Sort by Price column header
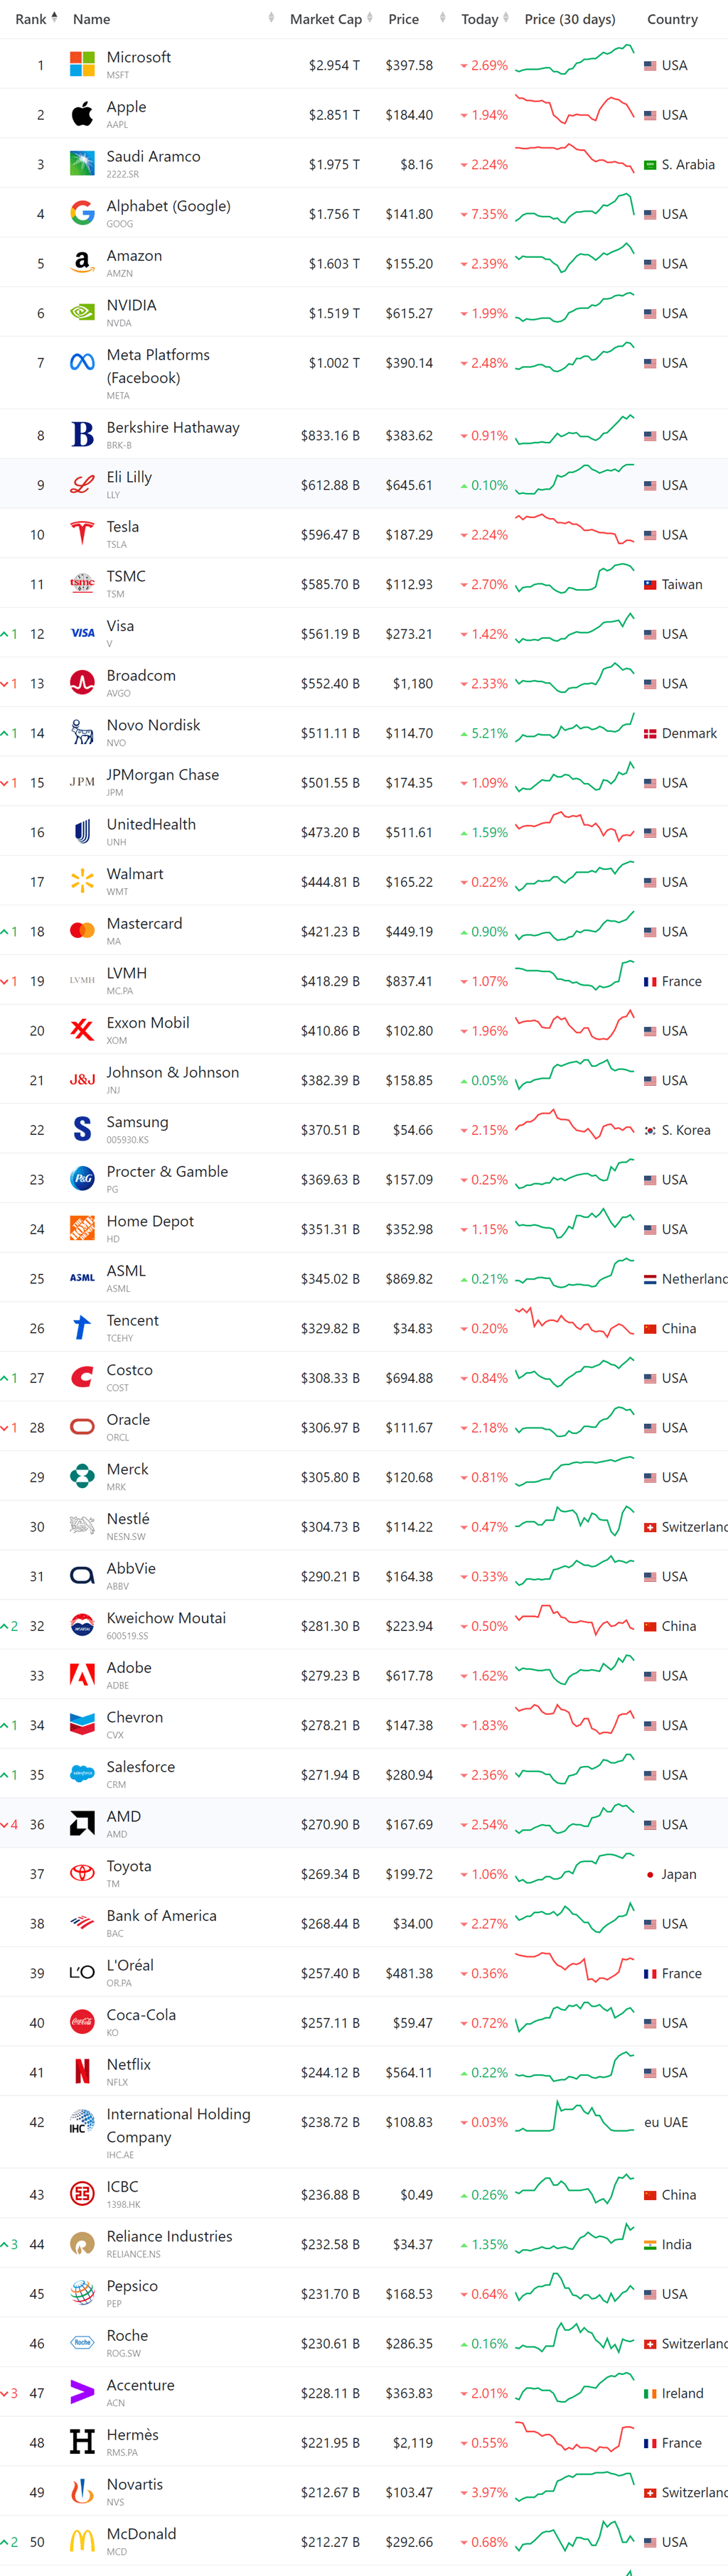 point(404,19)
